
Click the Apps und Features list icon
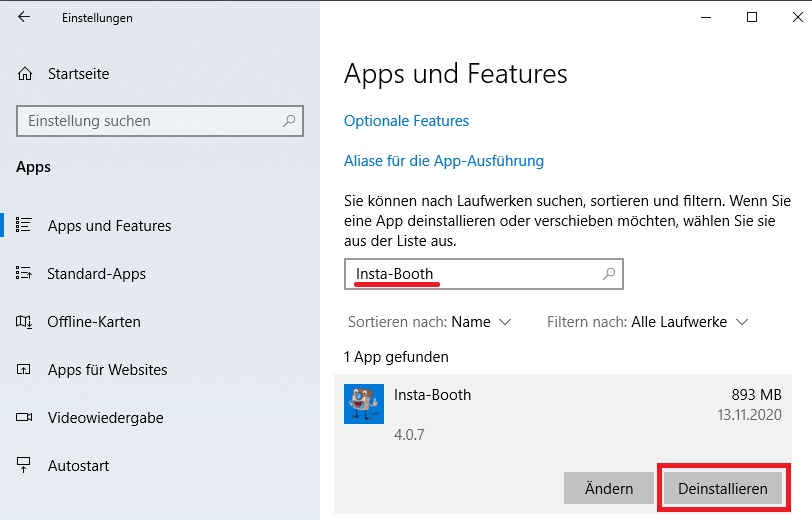(24, 225)
